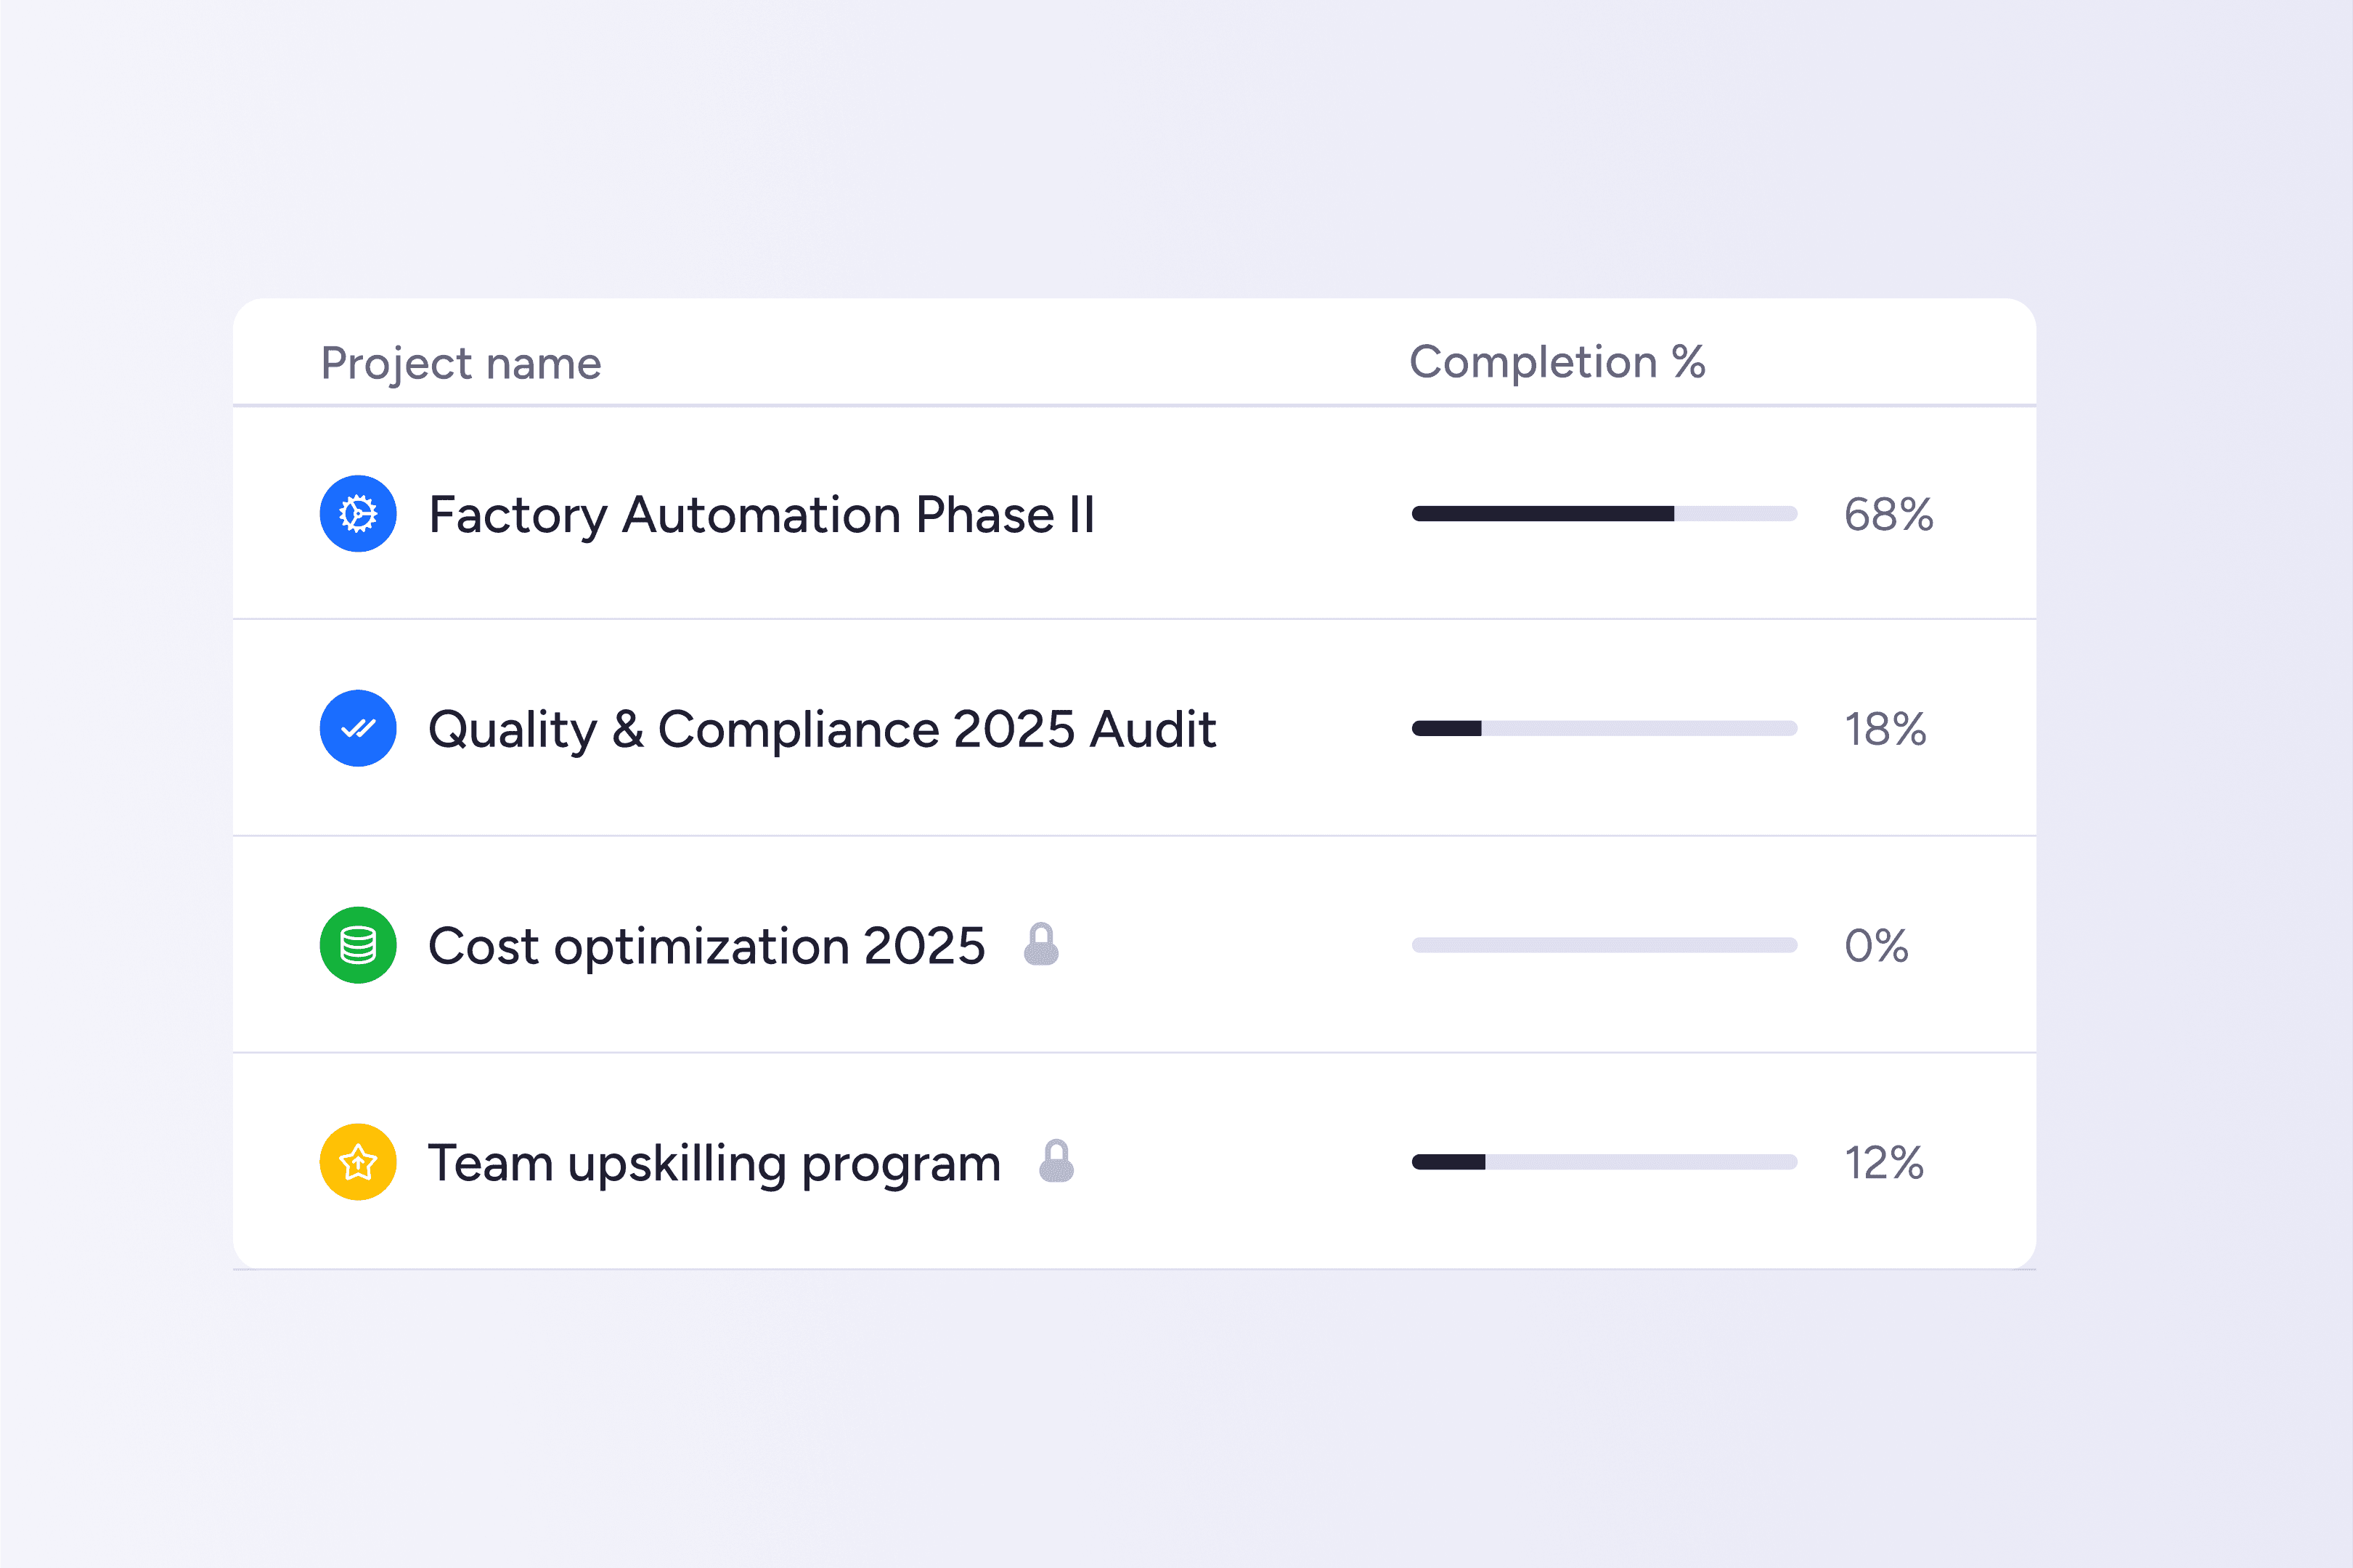Image resolution: width=2353 pixels, height=1568 pixels.
Task: Click the blue double-check Quality & Compliance icon
Action: tap(358, 728)
